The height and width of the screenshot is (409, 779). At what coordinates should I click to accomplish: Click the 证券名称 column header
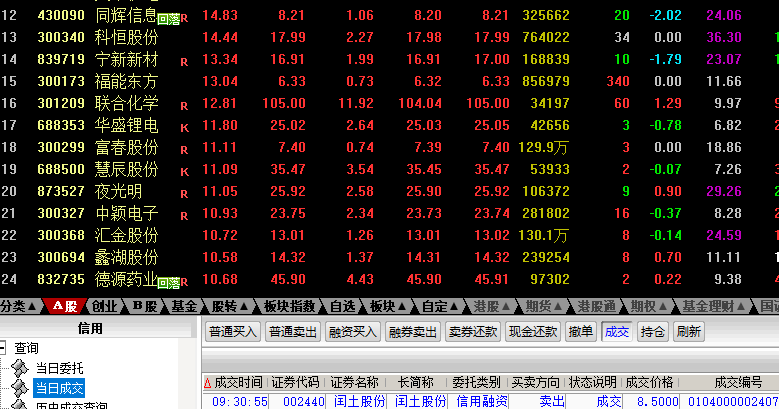pos(355,383)
